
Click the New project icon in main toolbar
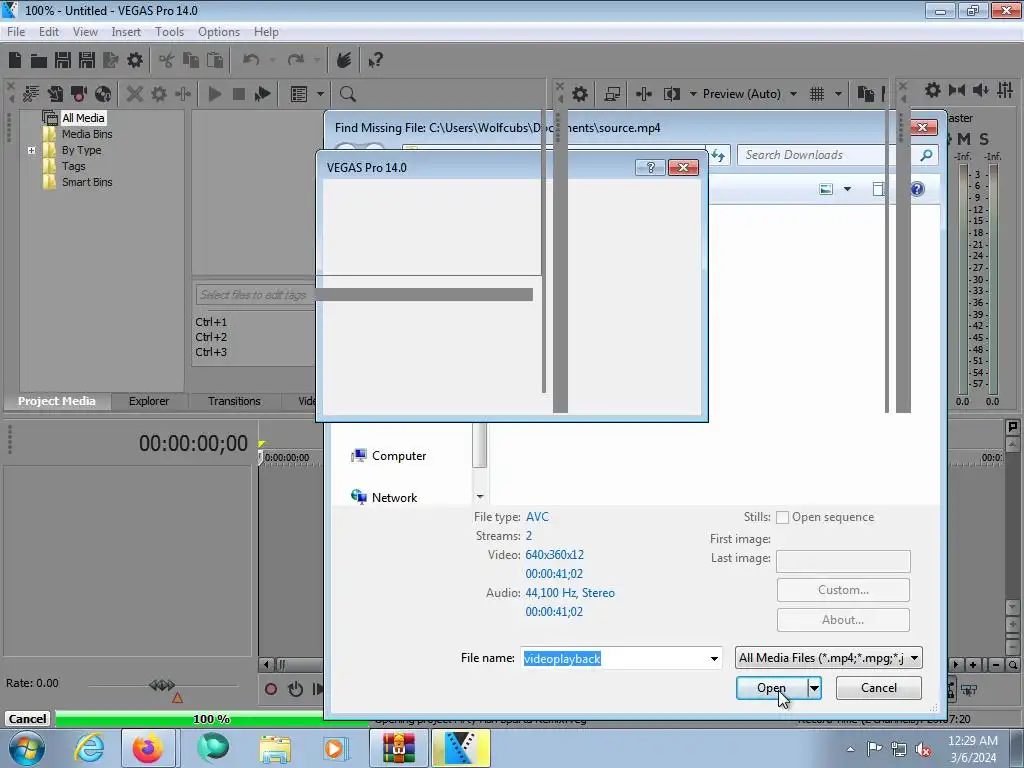[15, 60]
